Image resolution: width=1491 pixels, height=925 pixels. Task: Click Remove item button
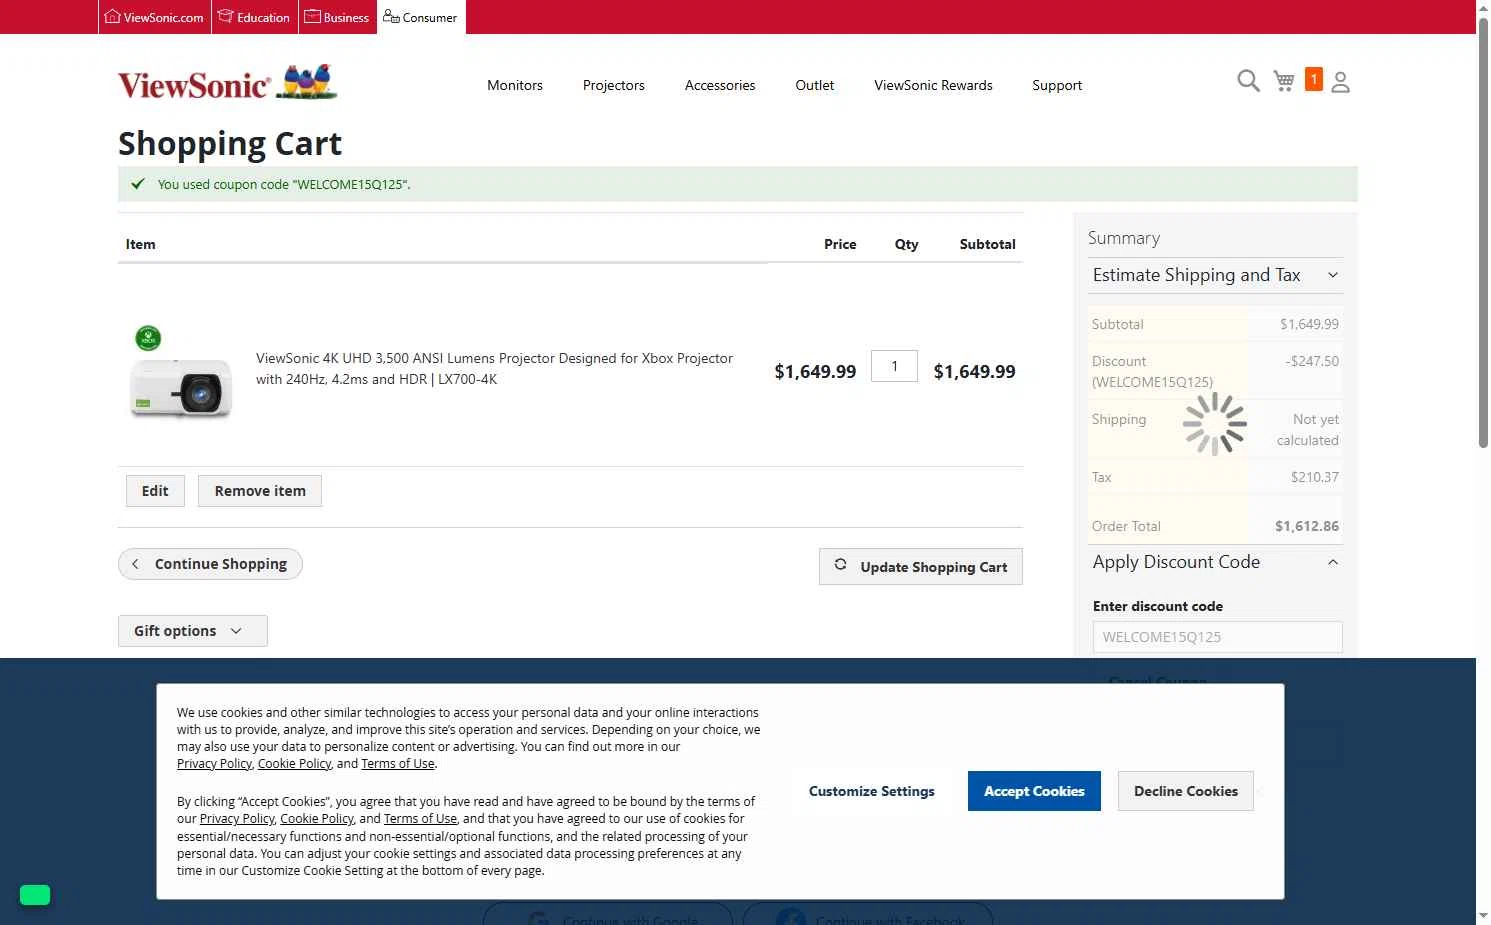click(x=260, y=491)
